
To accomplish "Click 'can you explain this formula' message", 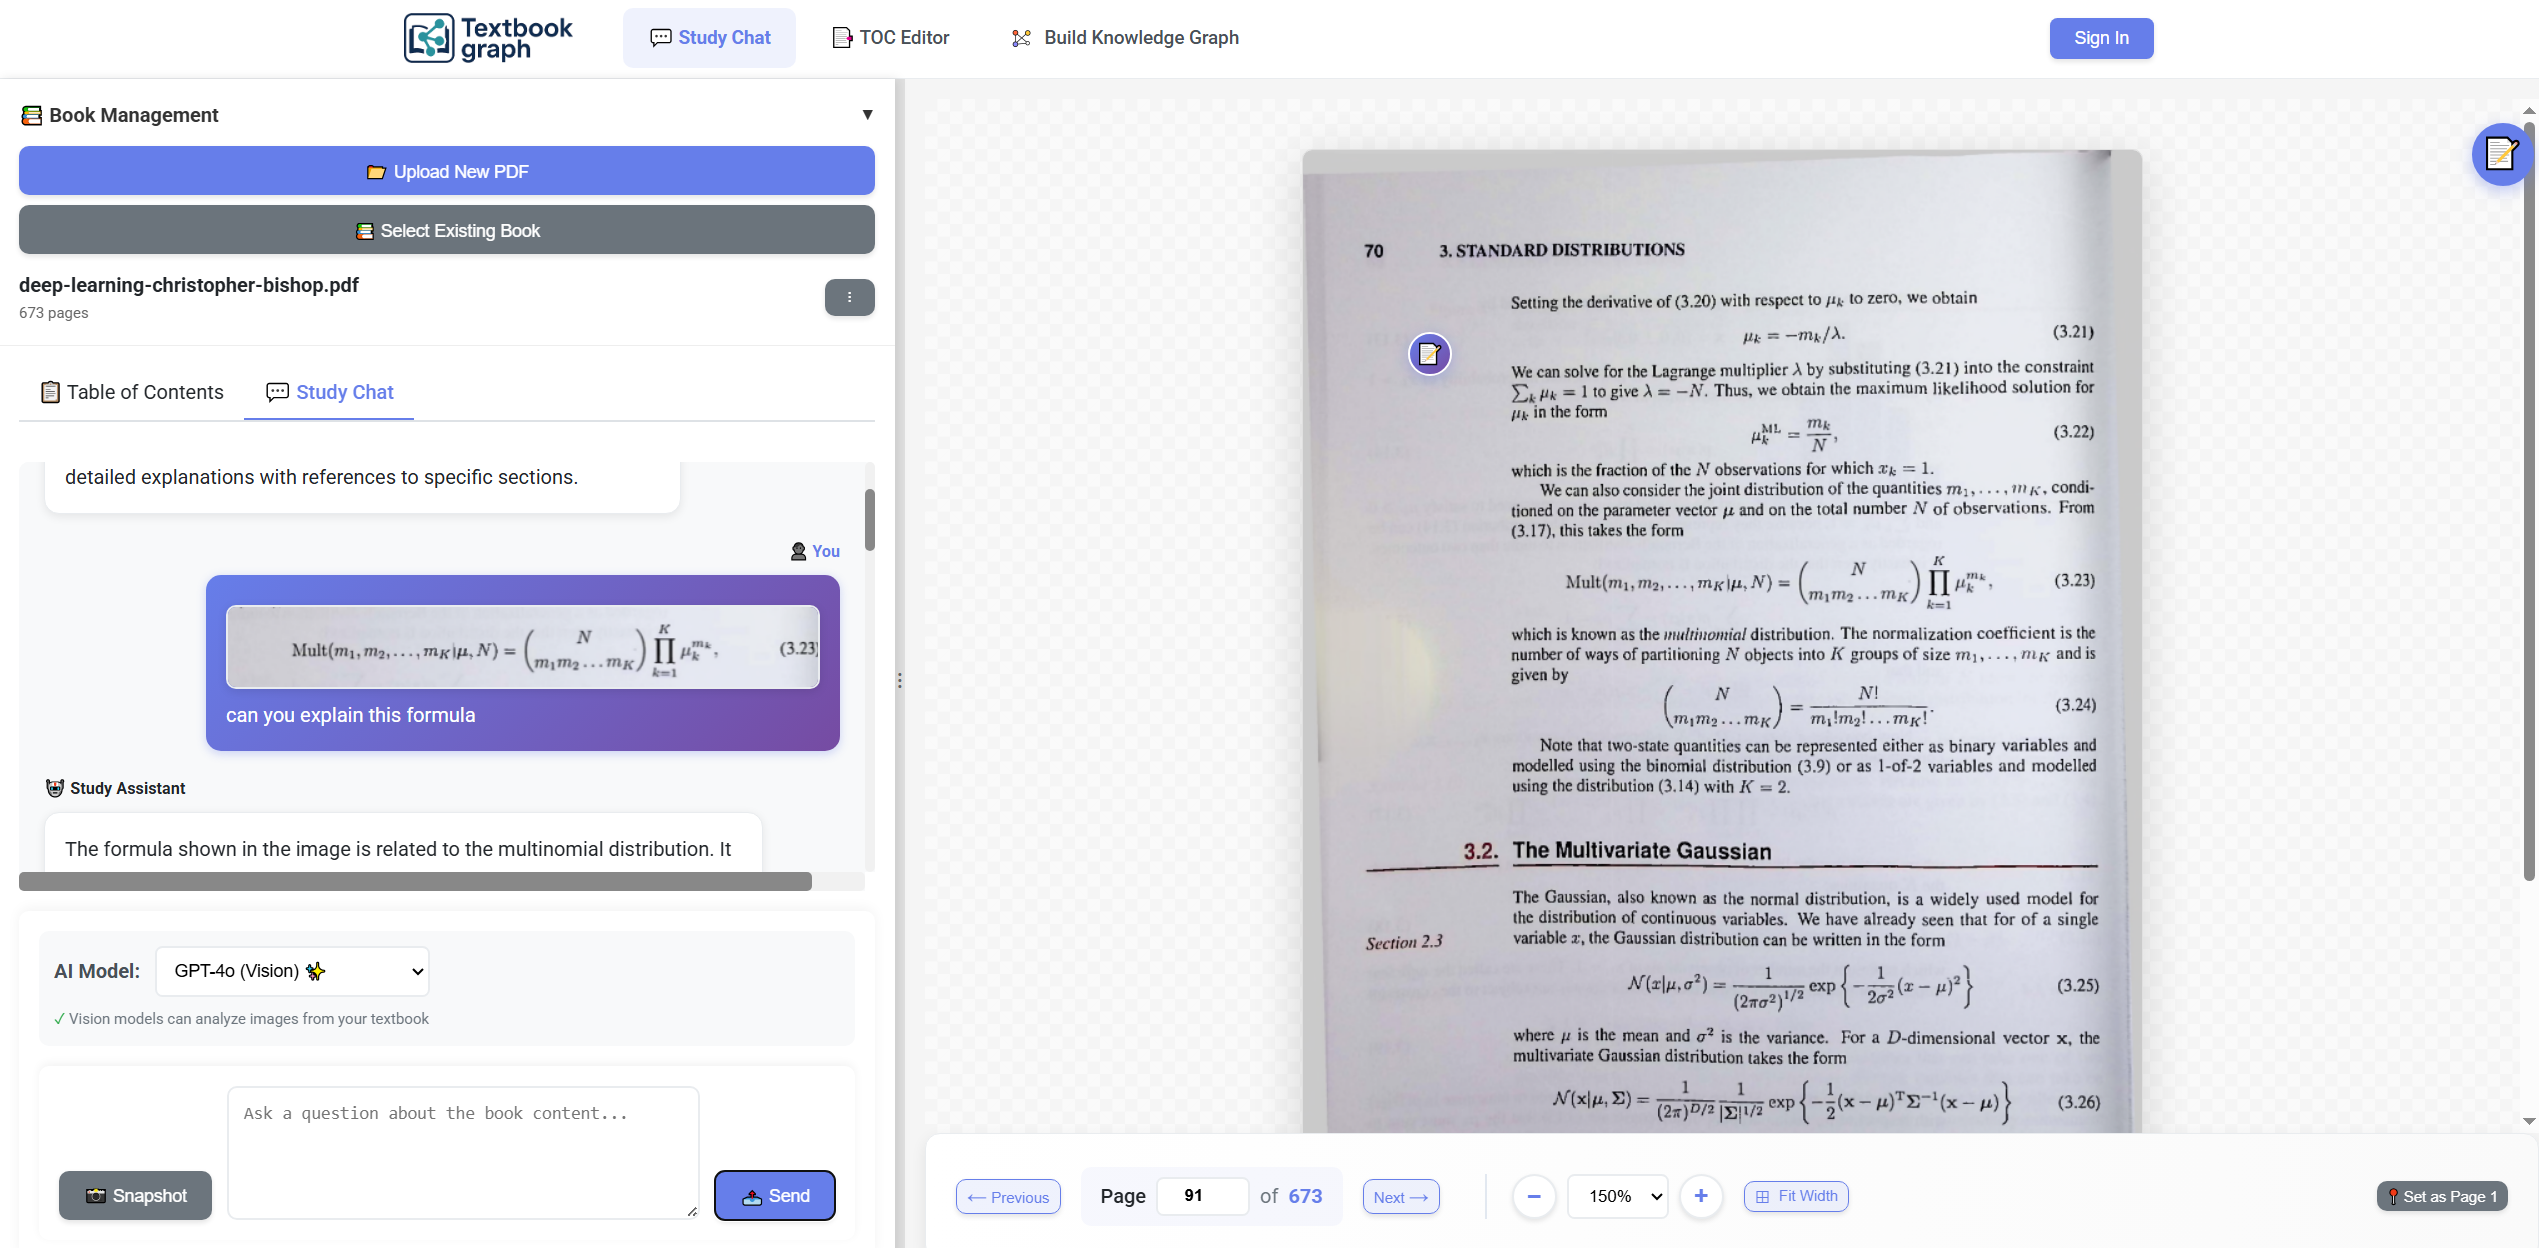I will coord(350,715).
